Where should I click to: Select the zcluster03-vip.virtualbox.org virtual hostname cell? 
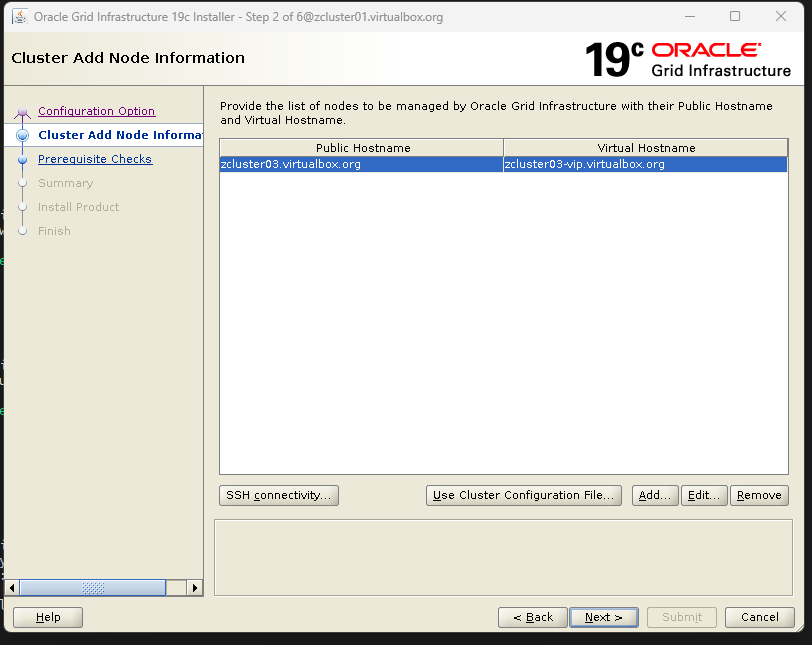tap(645, 164)
